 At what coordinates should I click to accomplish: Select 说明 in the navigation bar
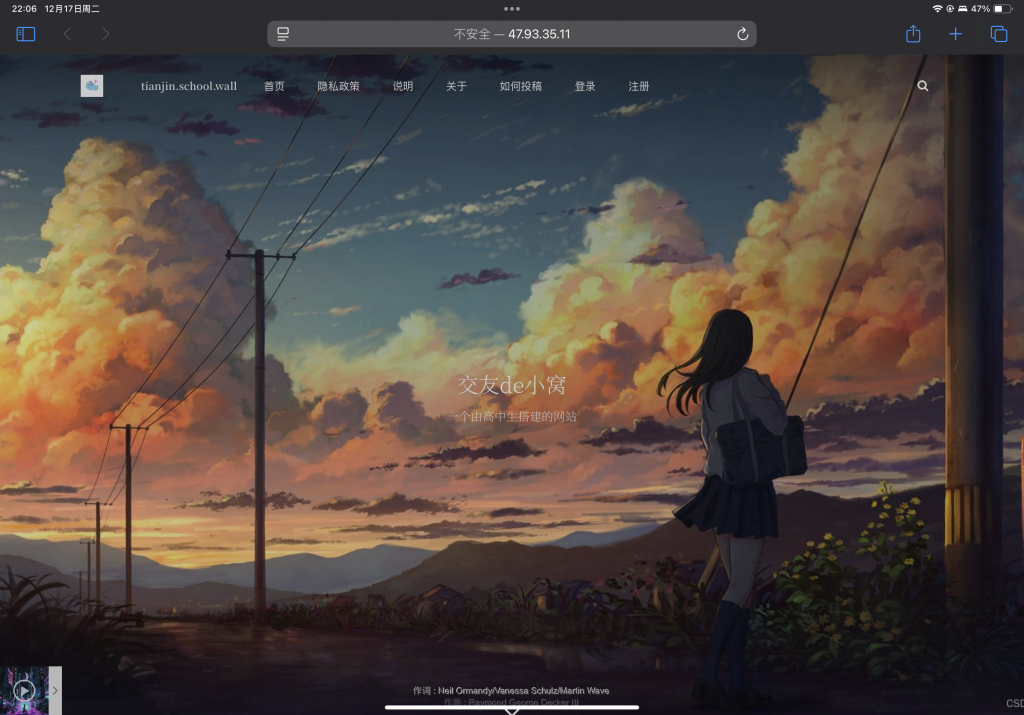click(402, 86)
